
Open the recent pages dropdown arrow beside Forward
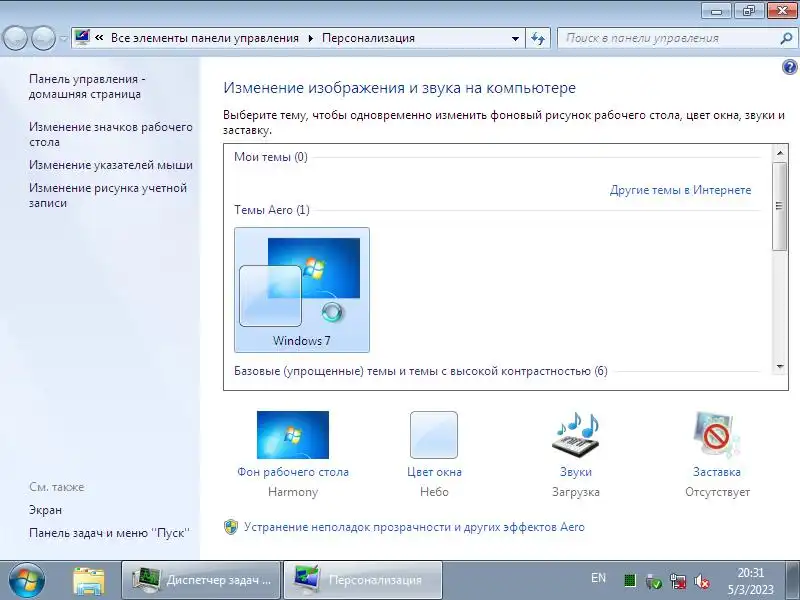click(x=63, y=38)
